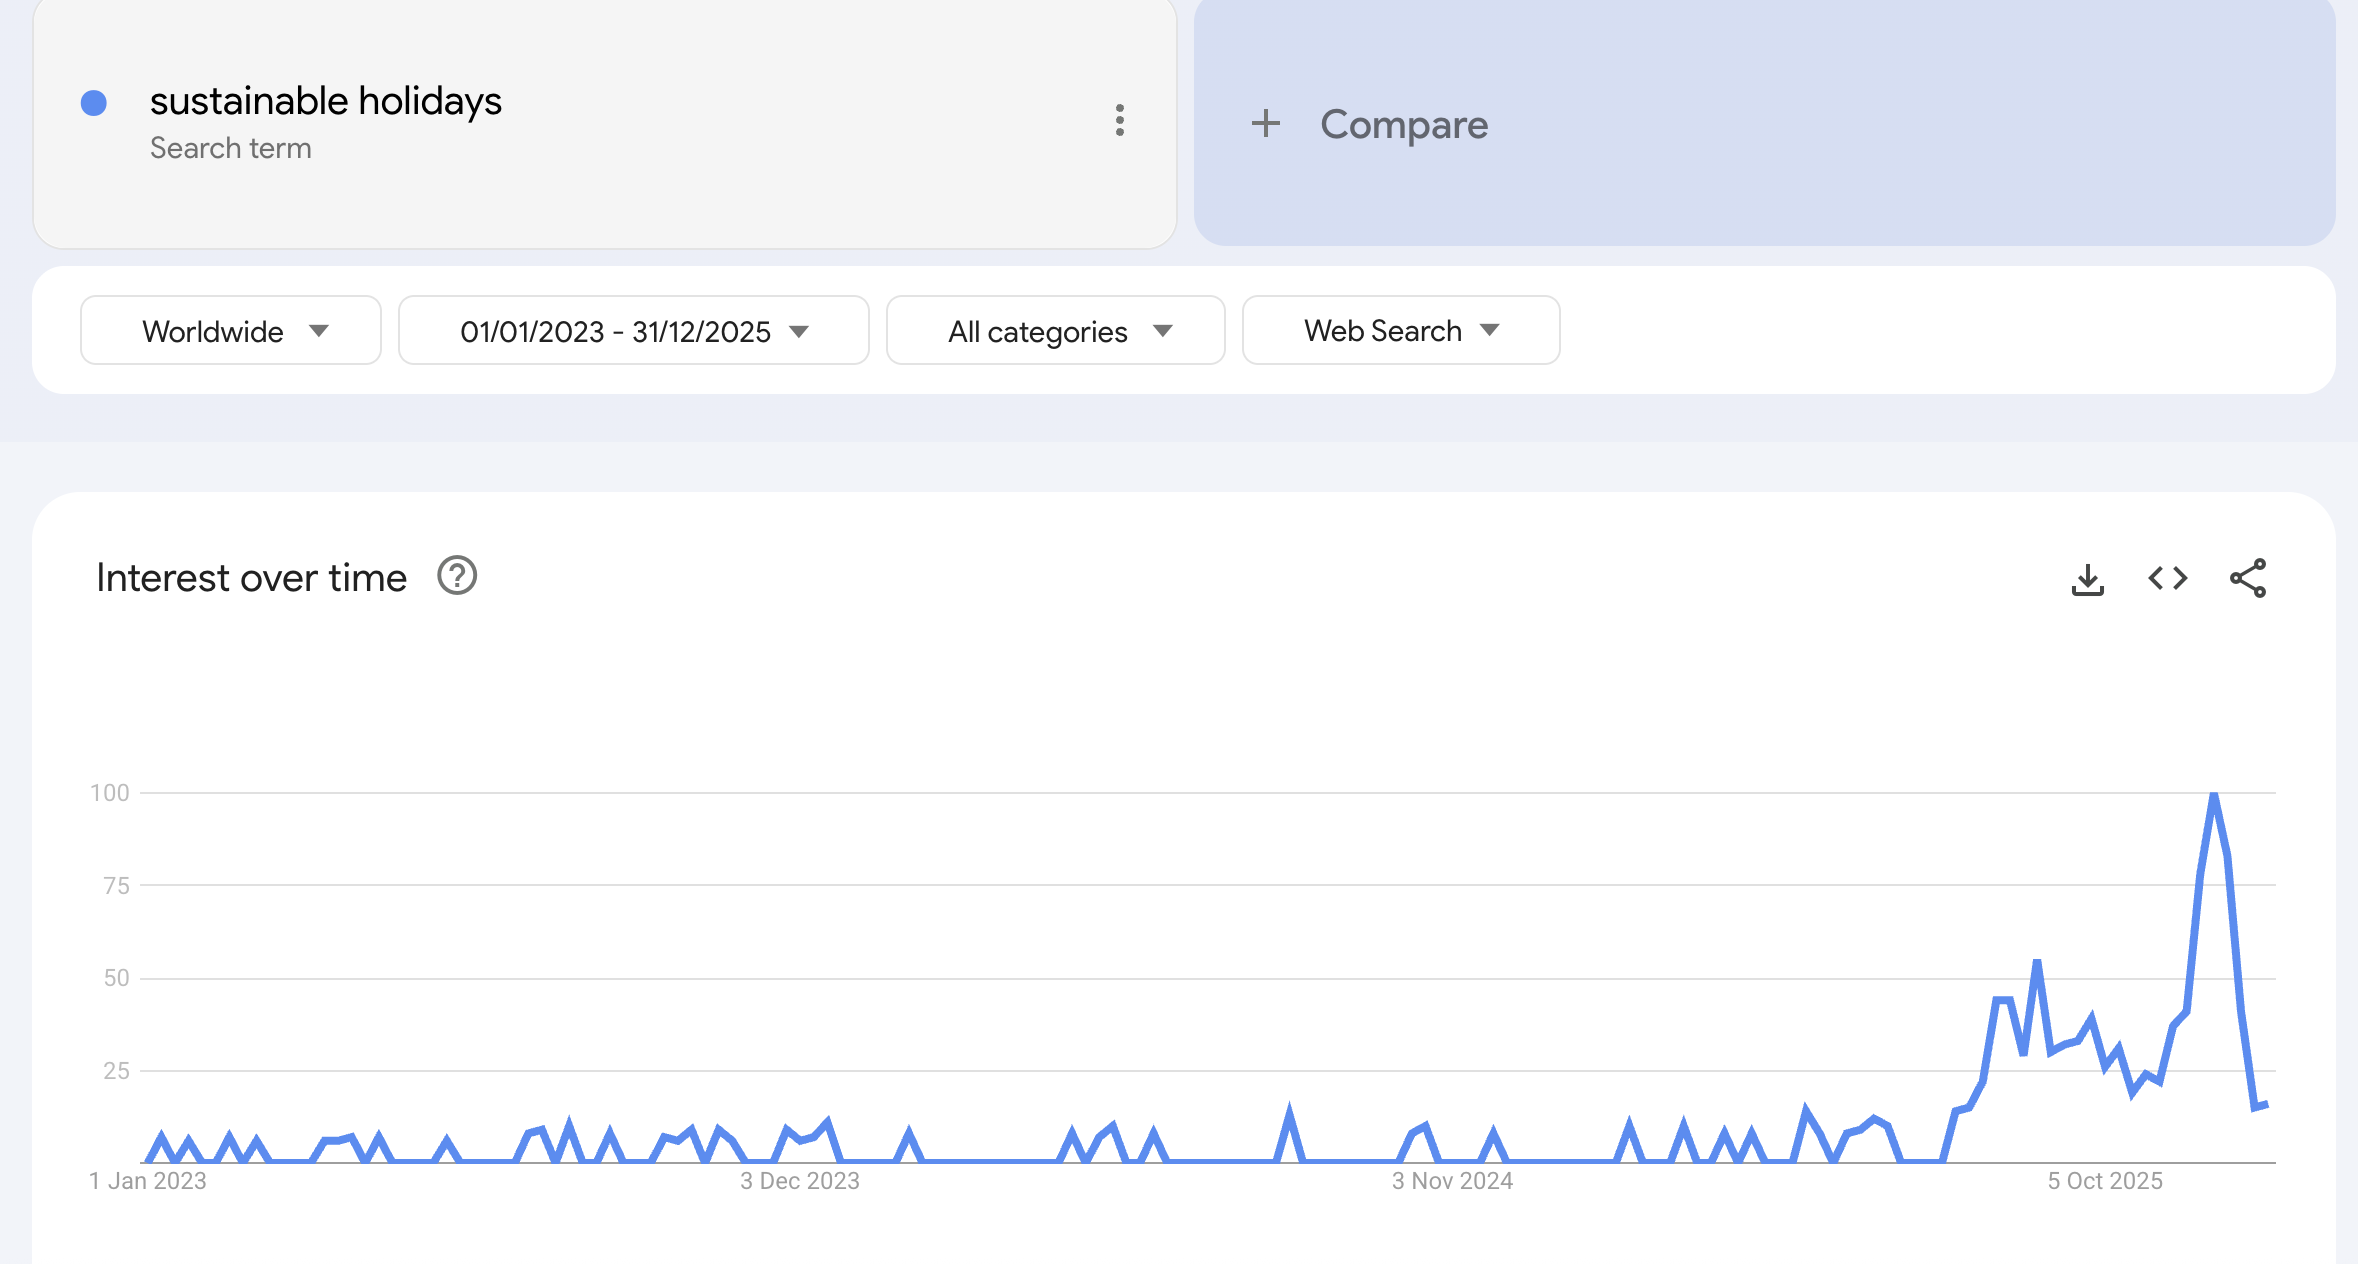Click the Compare search term button
Image resolution: width=2358 pixels, height=1264 pixels.
tap(1403, 124)
